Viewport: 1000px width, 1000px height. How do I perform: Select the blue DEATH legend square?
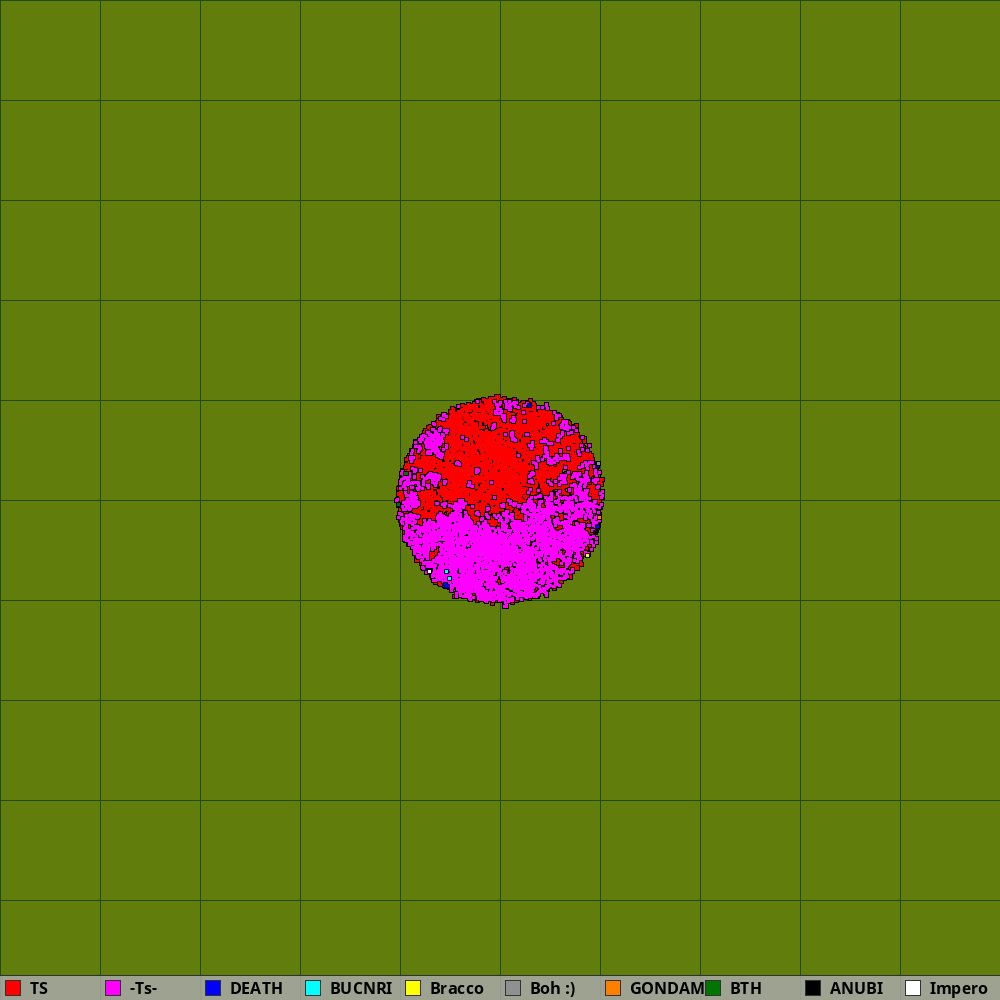213,988
